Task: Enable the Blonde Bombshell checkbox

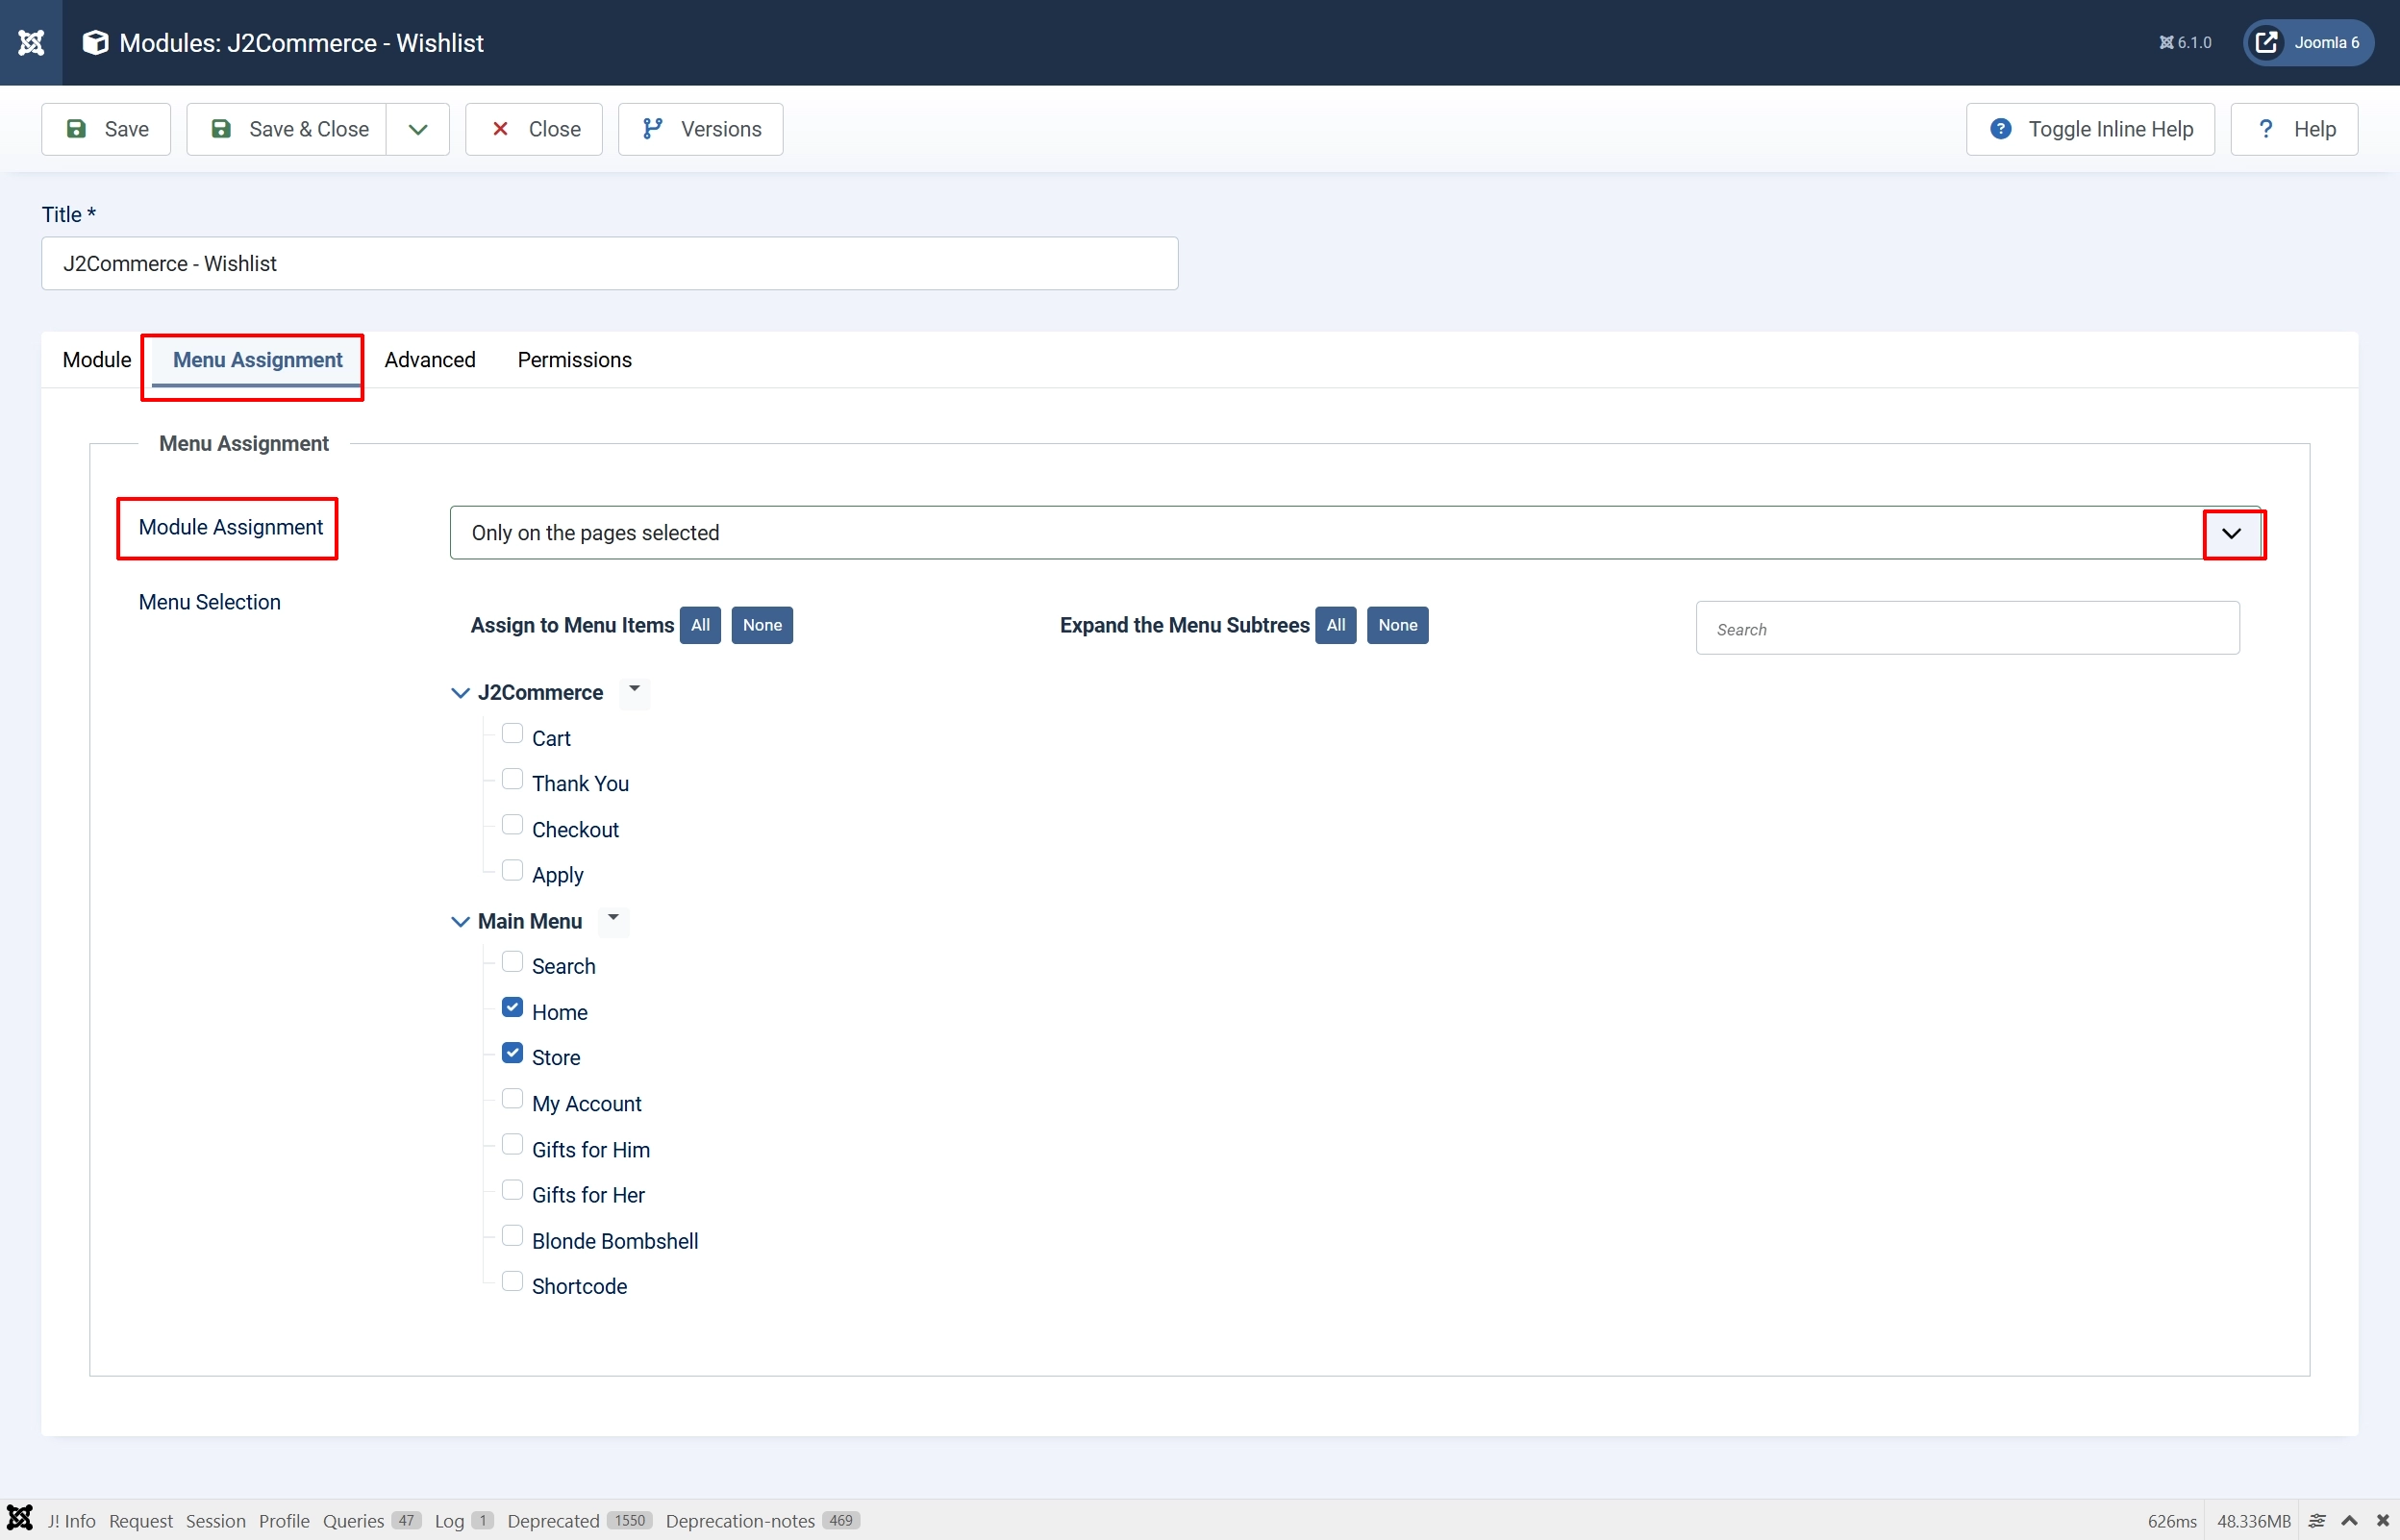Action: 512,1236
